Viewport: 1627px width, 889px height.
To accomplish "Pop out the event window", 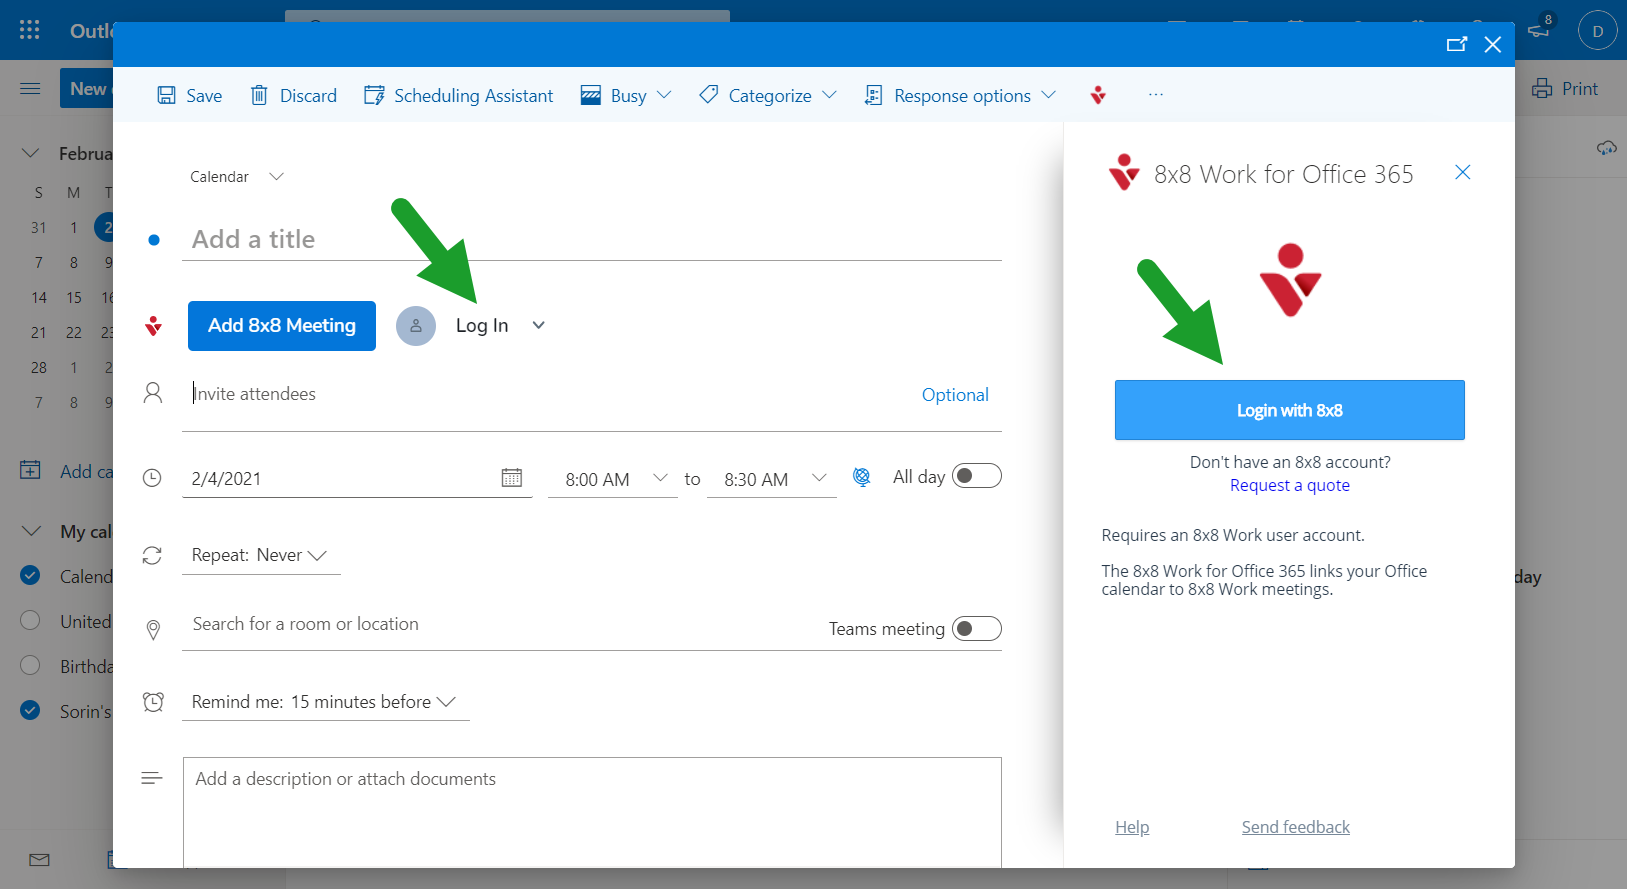I will pyautogui.click(x=1457, y=44).
